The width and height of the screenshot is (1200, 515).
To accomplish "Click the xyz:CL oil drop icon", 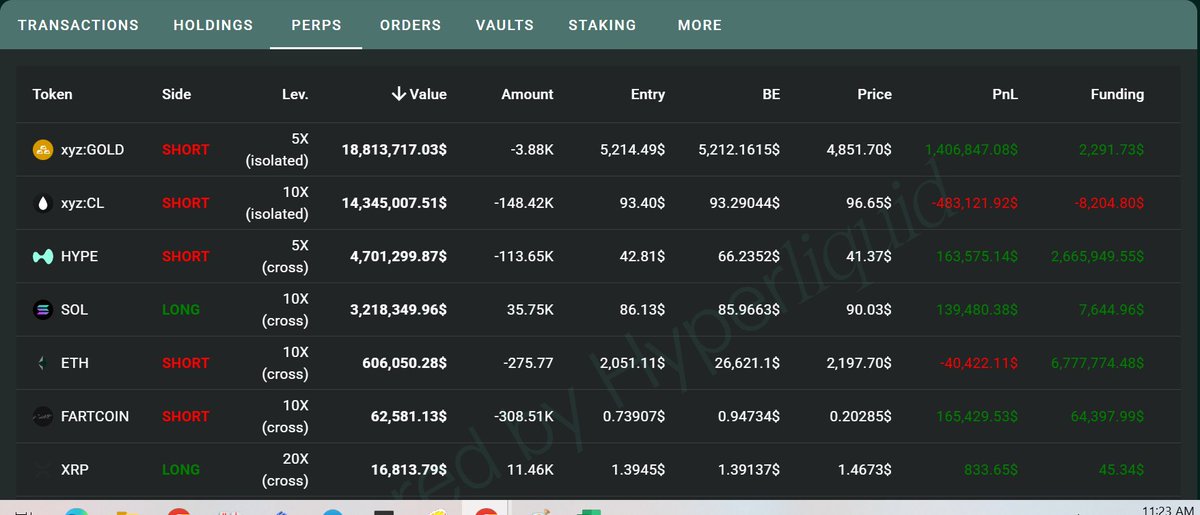I will [43, 203].
